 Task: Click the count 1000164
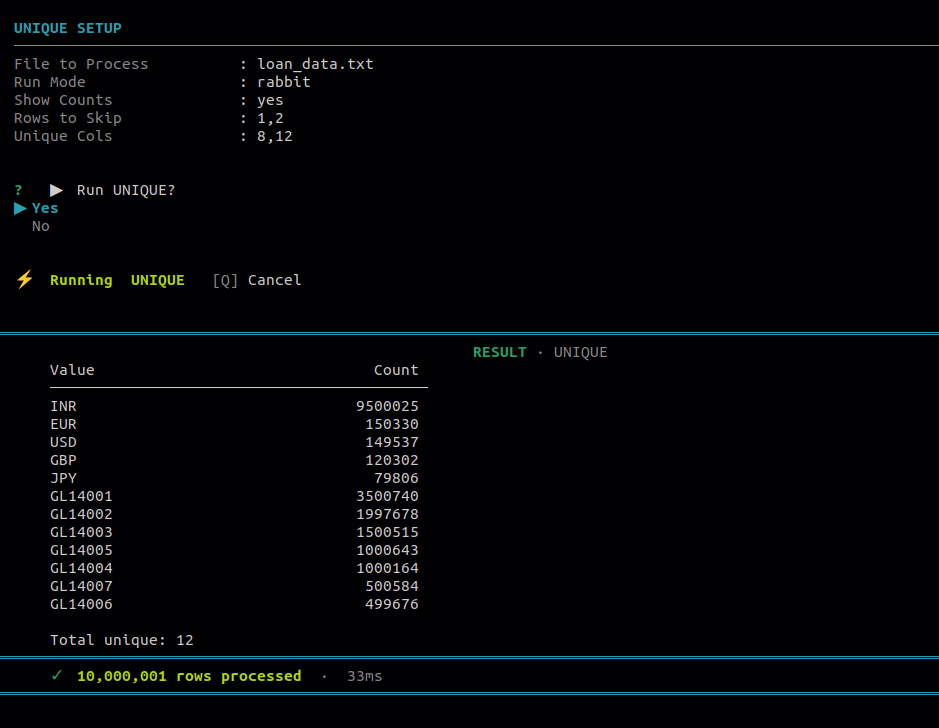[387, 568]
